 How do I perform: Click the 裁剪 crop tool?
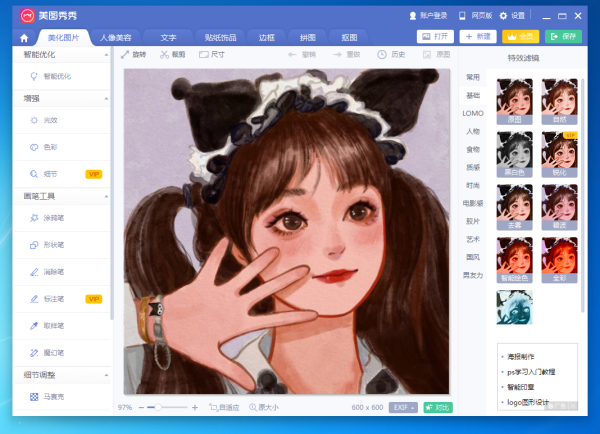(x=173, y=55)
